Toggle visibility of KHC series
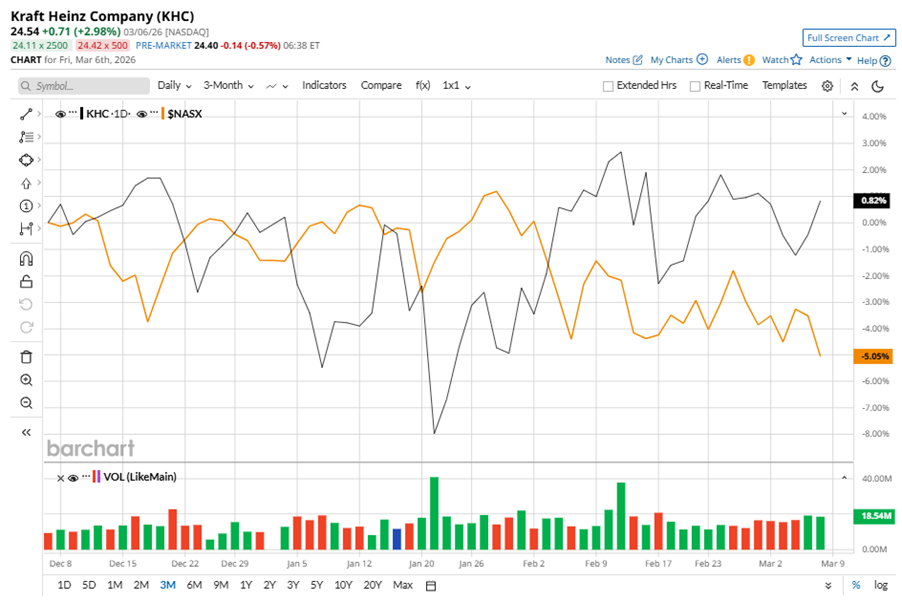Image resolution: width=902 pixels, height=602 pixels. (60, 114)
